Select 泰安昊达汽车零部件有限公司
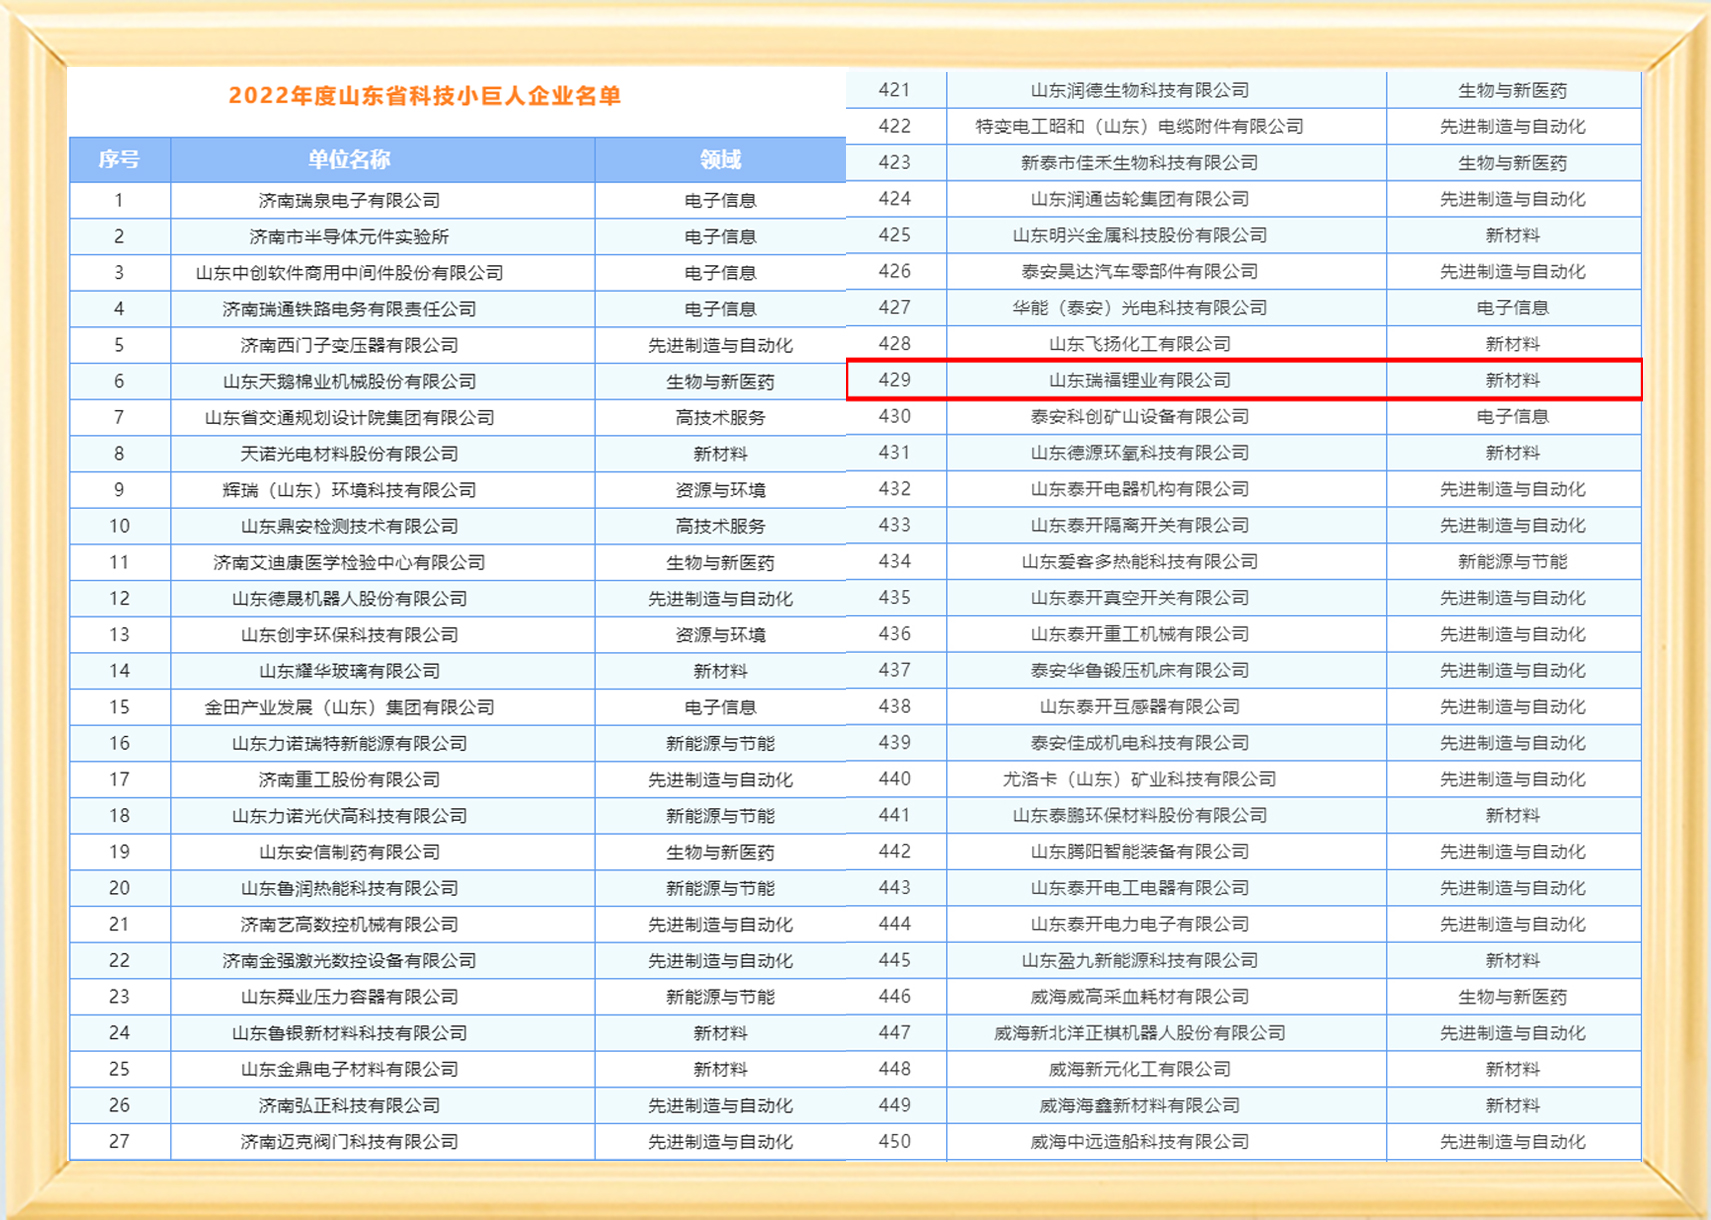Image resolution: width=1711 pixels, height=1220 pixels. 1139,271
